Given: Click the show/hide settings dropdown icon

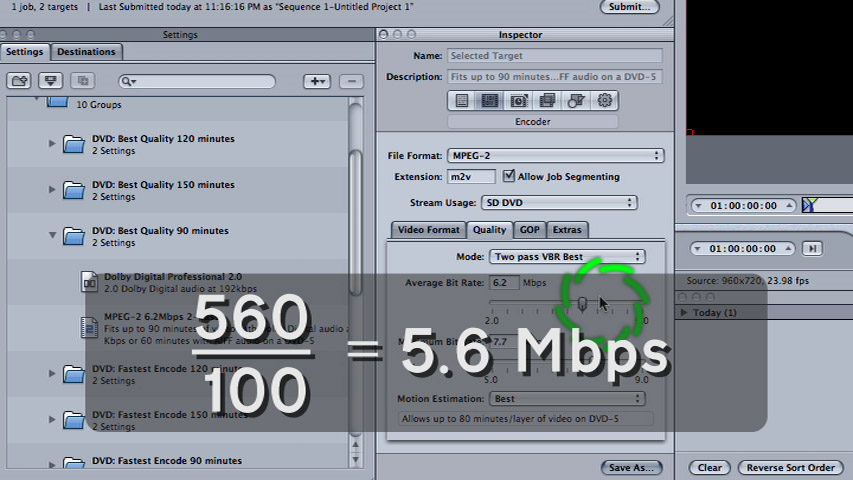Looking at the screenshot, I should pos(51,81).
